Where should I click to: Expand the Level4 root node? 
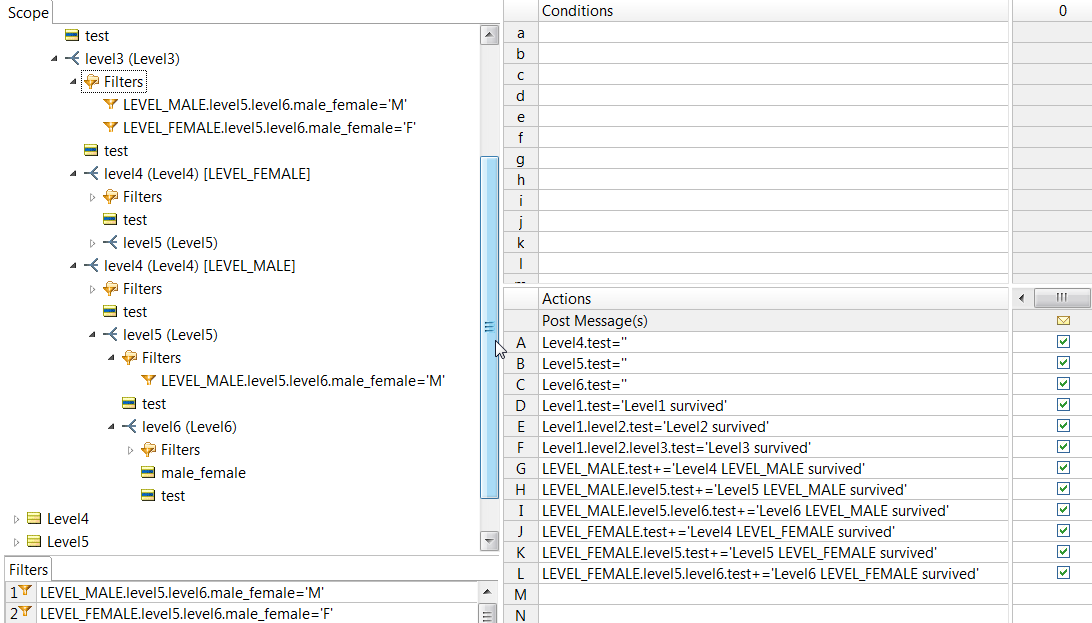[x=17, y=519]
